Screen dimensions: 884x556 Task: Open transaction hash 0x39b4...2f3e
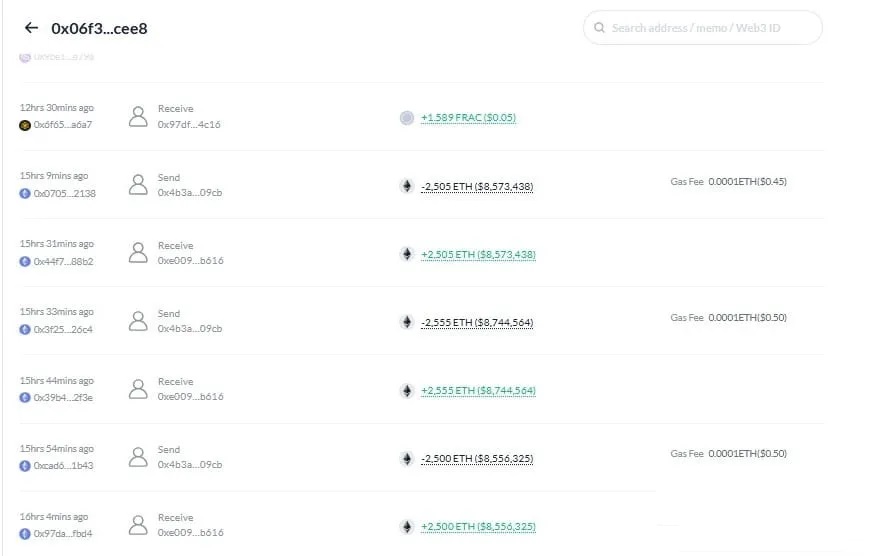click(63, 398)
